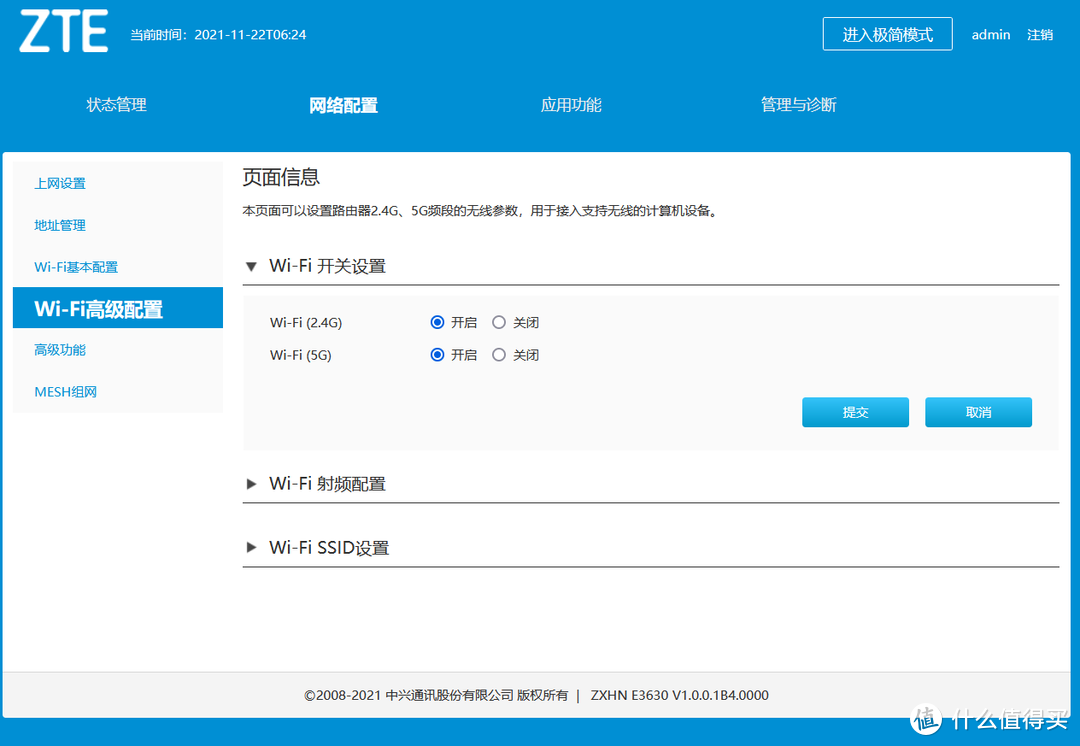Click the 什么值得买 watermark icon
The height and width of the screenshot is (746, 1080).
pyautogui.click(x=925, y=719)
